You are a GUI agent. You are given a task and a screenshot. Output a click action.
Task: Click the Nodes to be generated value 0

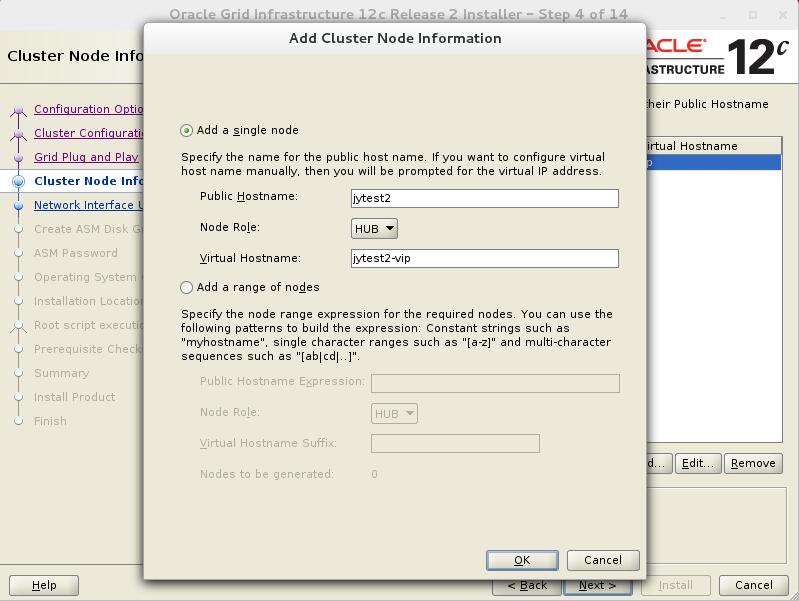coord(375,475)
